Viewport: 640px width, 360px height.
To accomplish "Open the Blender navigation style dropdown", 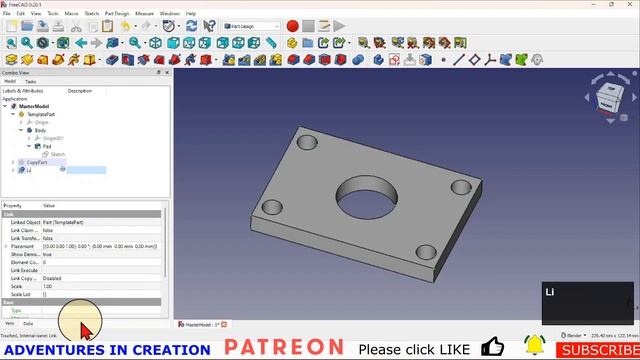I will click(574, 335).
